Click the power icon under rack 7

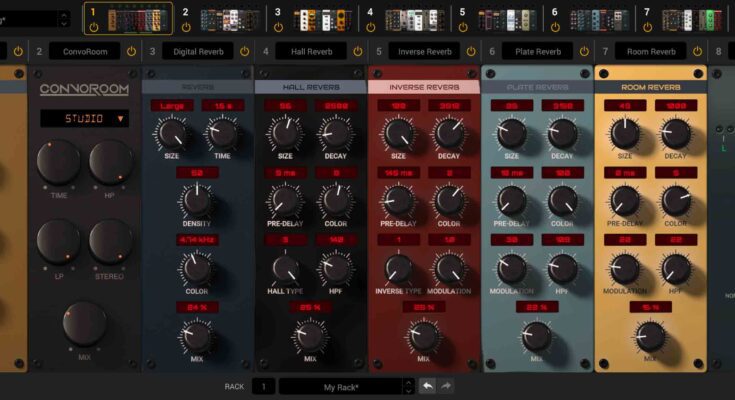coord(648,27)
